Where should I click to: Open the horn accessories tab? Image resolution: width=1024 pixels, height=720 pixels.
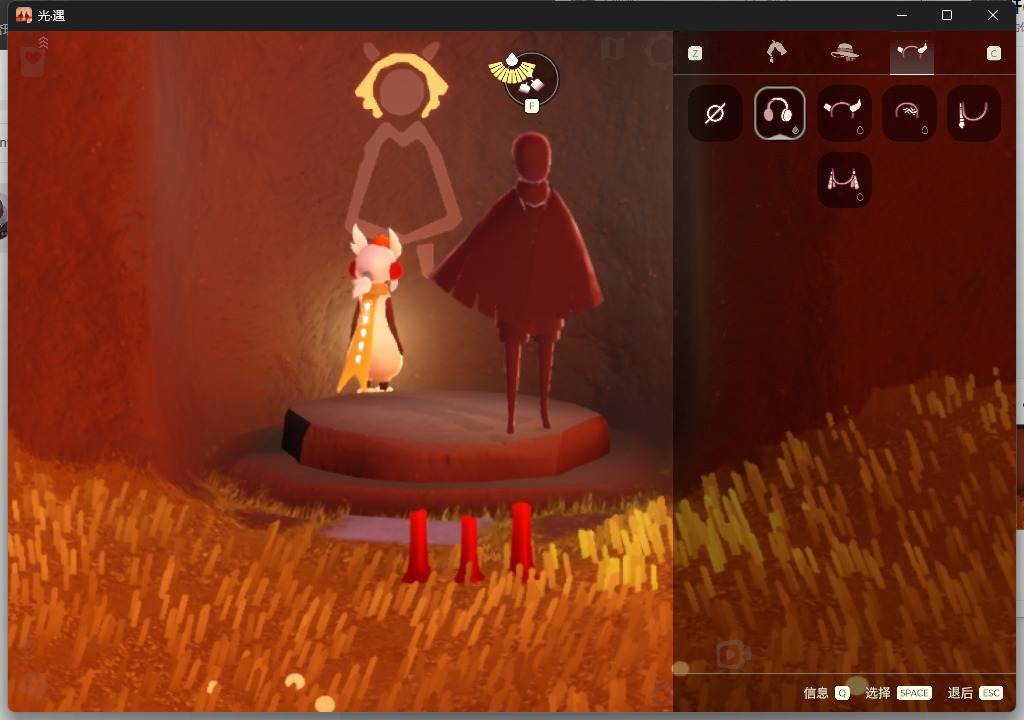coord(912,52)
